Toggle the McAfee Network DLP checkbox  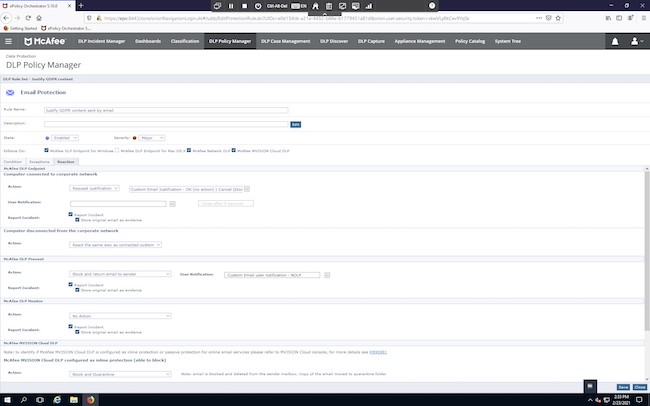click(189, 150)
